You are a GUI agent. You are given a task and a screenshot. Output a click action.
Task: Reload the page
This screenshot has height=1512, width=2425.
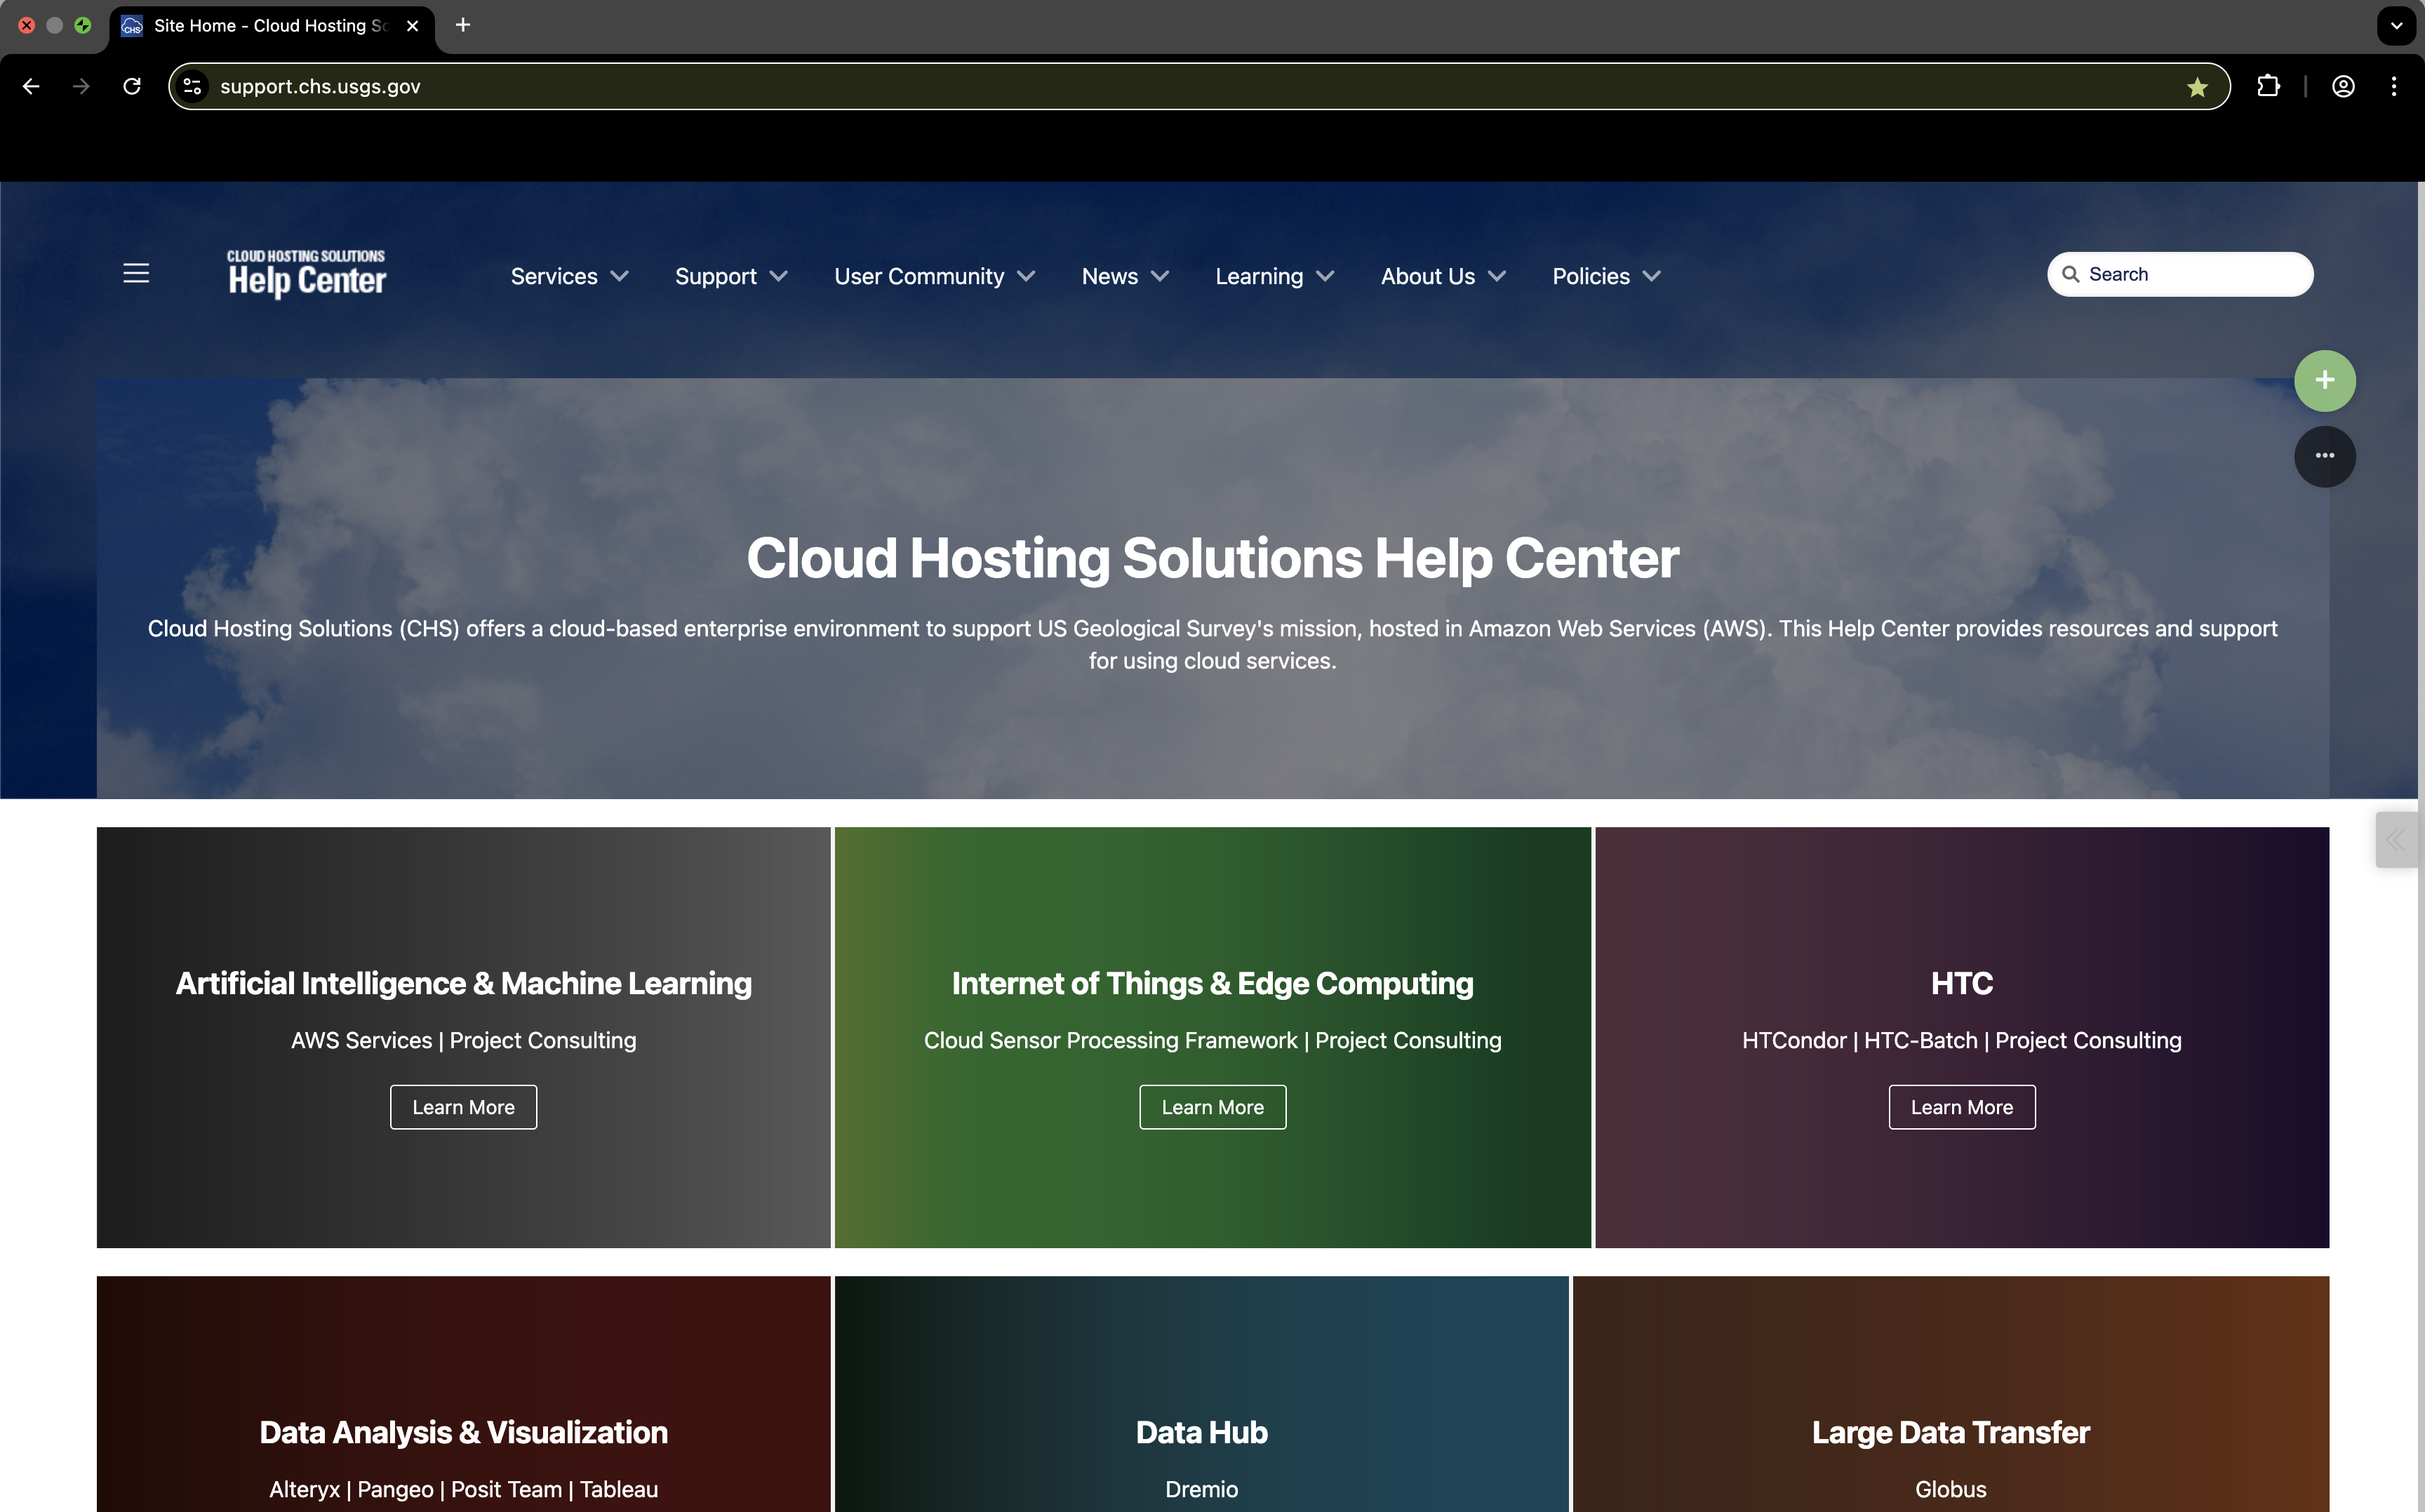[x=132, y=86]
